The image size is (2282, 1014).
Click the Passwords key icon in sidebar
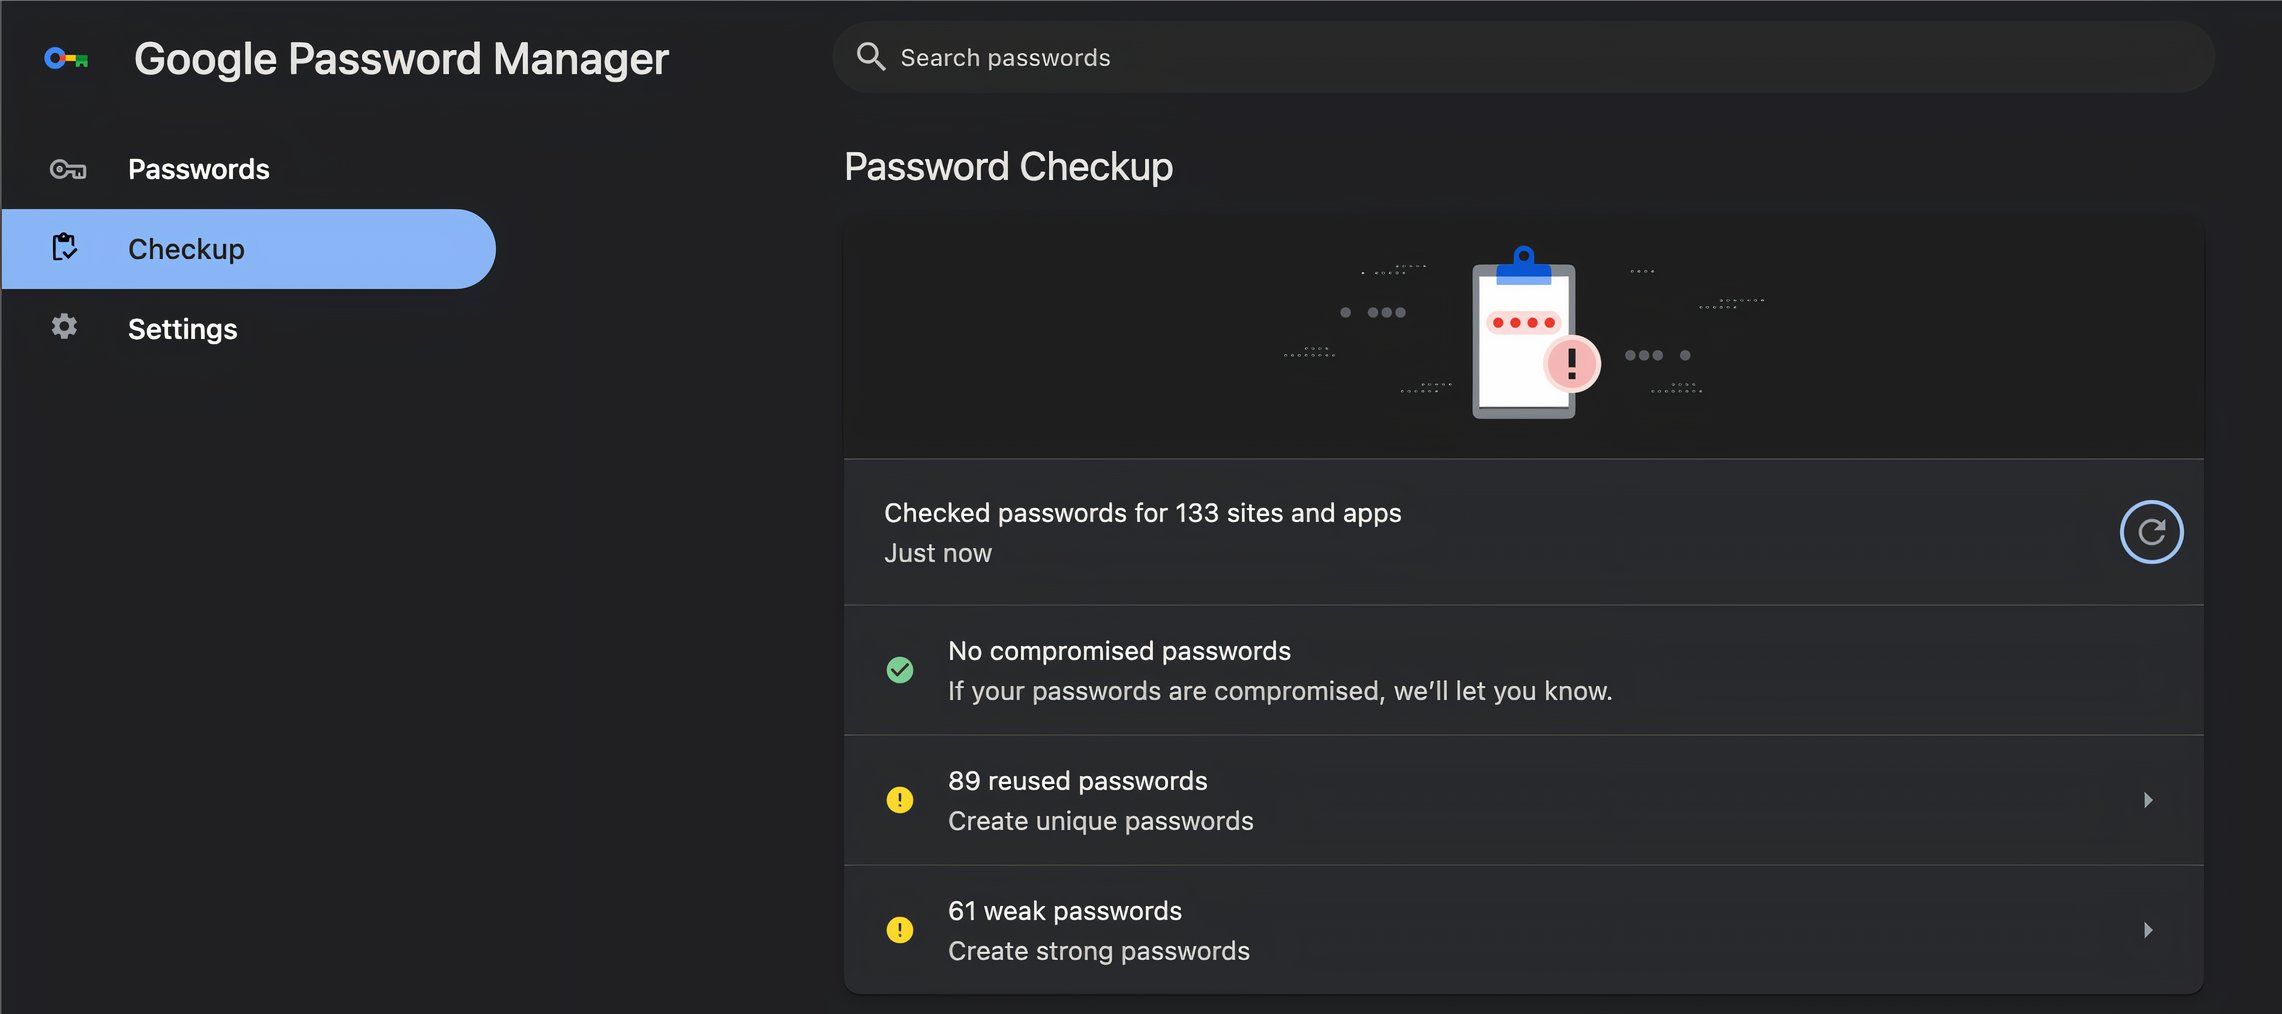(67, 169)
